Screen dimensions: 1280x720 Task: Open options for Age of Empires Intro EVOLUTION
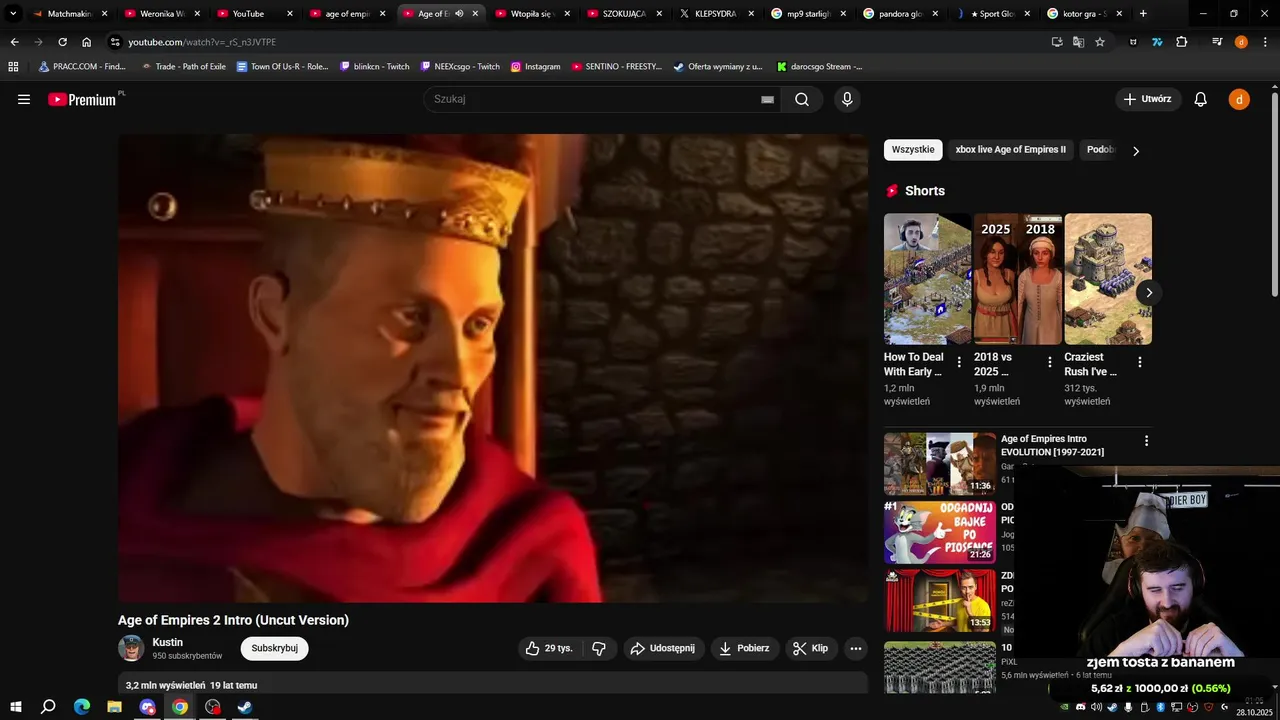click(1146, 441)
